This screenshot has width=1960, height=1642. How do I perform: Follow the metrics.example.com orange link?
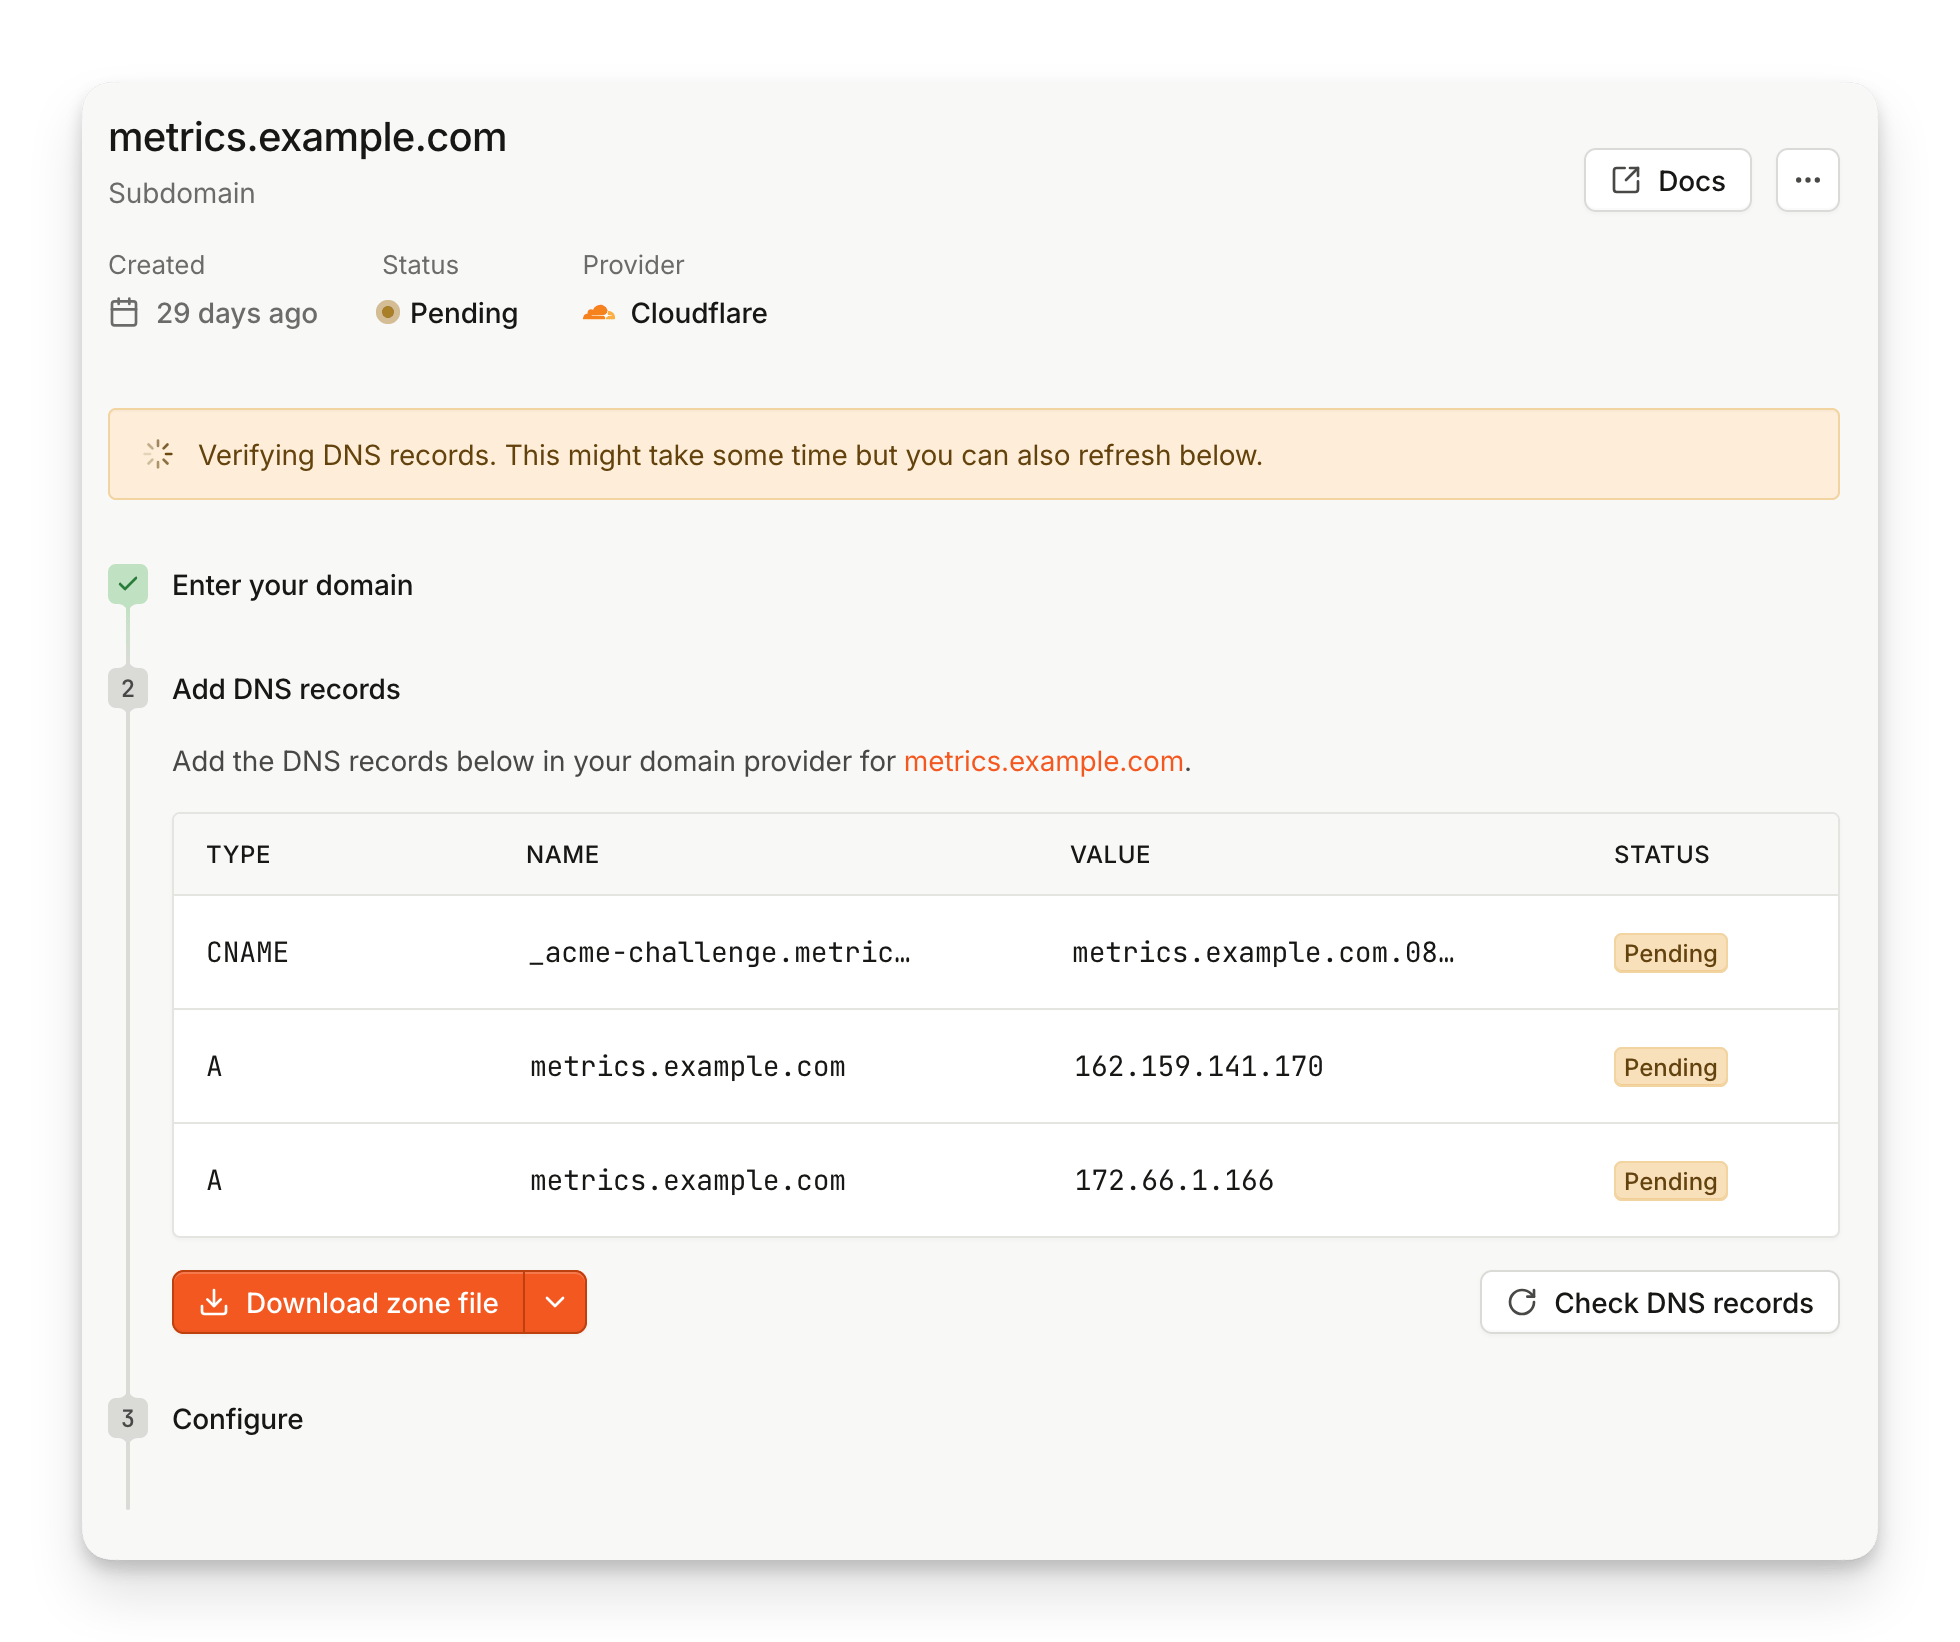[x=1043, y=761]
